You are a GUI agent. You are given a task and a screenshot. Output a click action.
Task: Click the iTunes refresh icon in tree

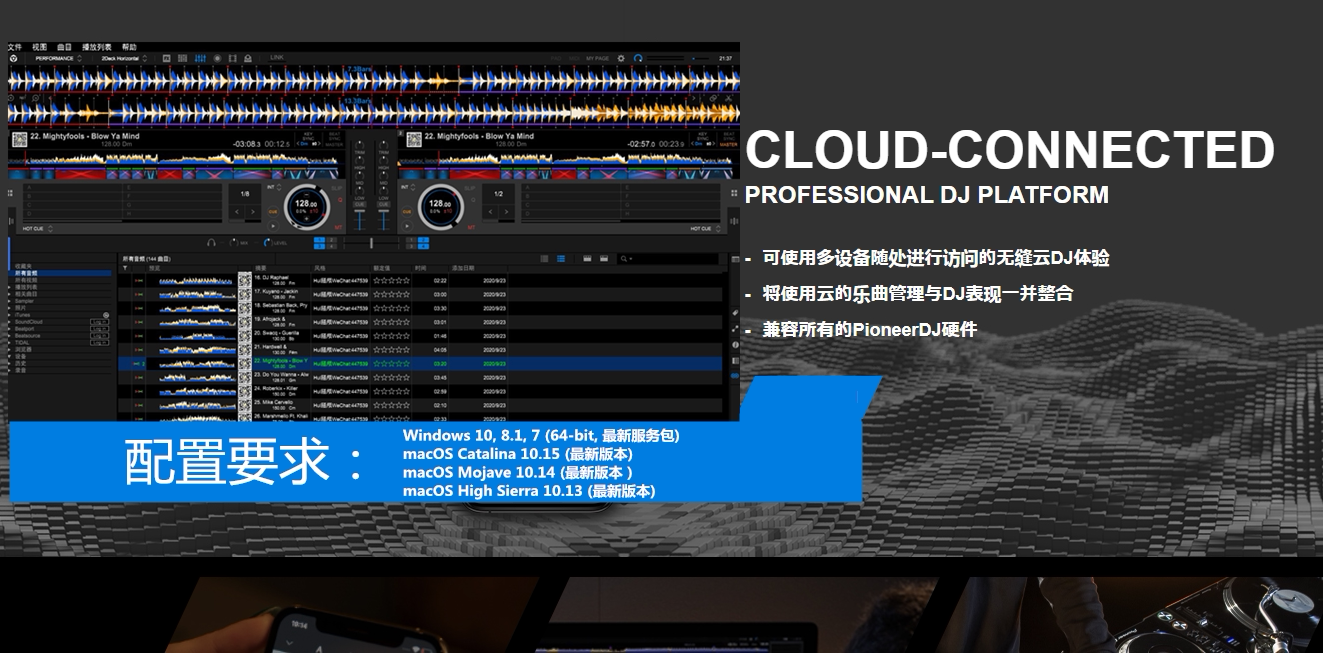[x=106, y=315]
